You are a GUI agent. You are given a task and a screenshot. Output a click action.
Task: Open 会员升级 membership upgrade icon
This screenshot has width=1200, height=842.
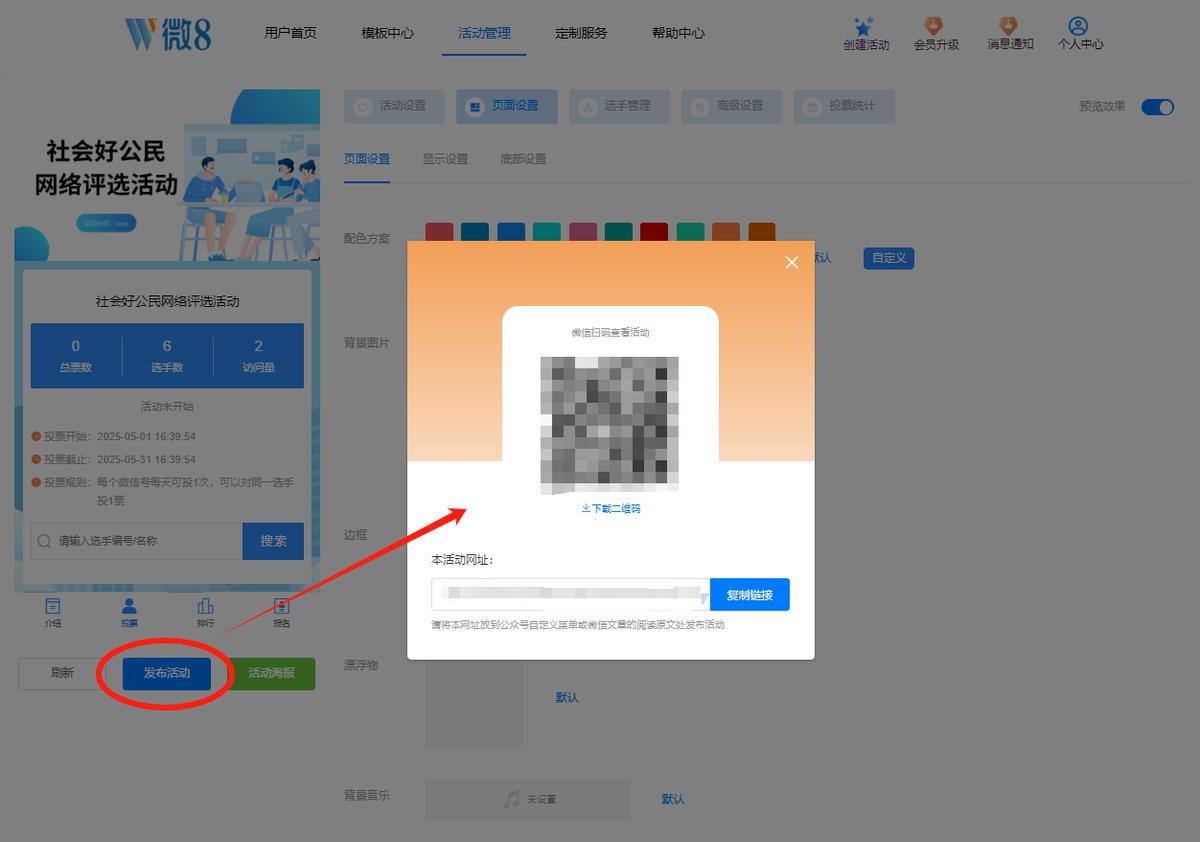point(933,26)
